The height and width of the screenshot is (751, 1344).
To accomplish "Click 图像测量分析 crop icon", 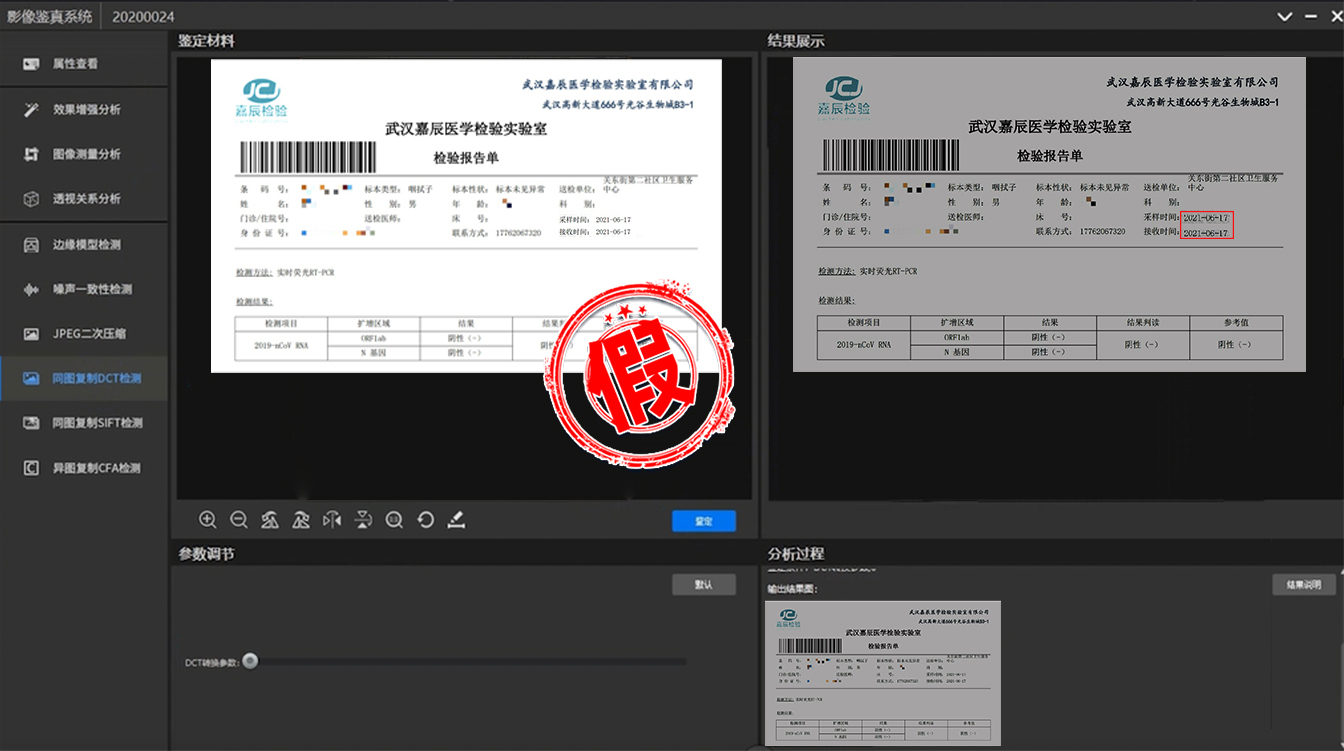I will (x=31, y=154).
